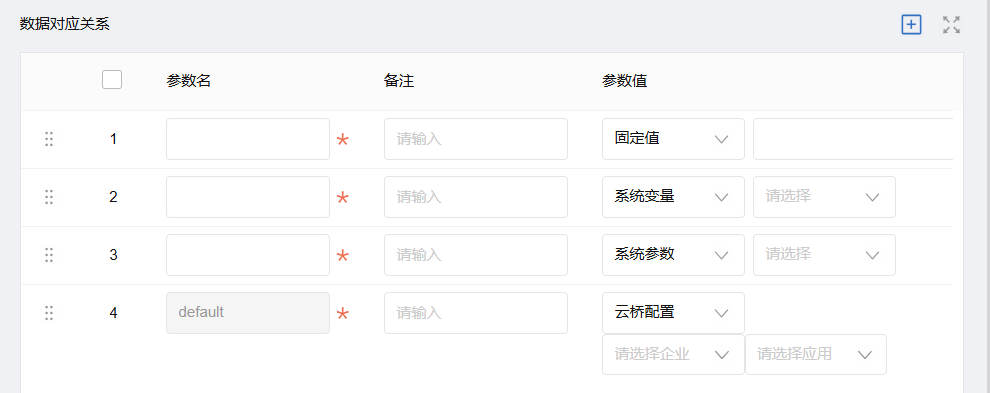Click the fixed value input in row 1
The width and height of the screenshot is (990, 393).
click(x=853, y=139)
